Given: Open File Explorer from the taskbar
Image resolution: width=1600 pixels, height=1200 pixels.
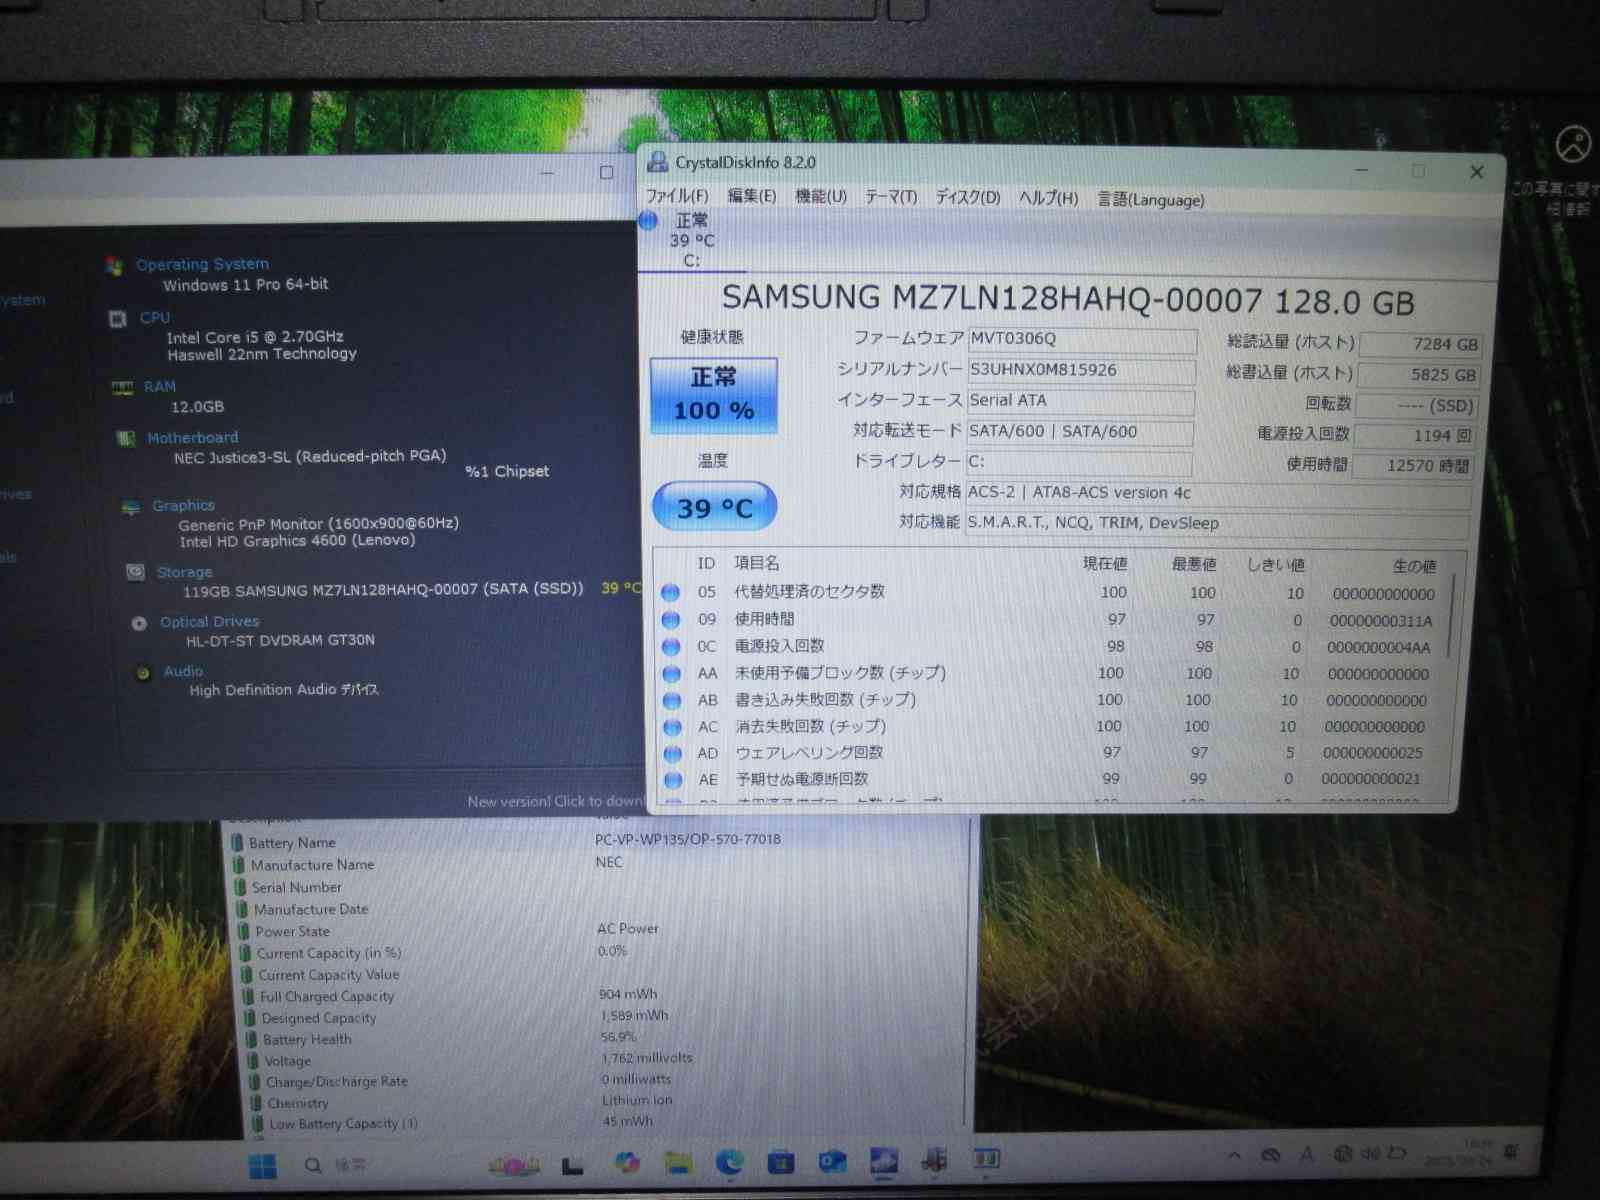Looking at the screenshot, I should (x=678, y=1162).
